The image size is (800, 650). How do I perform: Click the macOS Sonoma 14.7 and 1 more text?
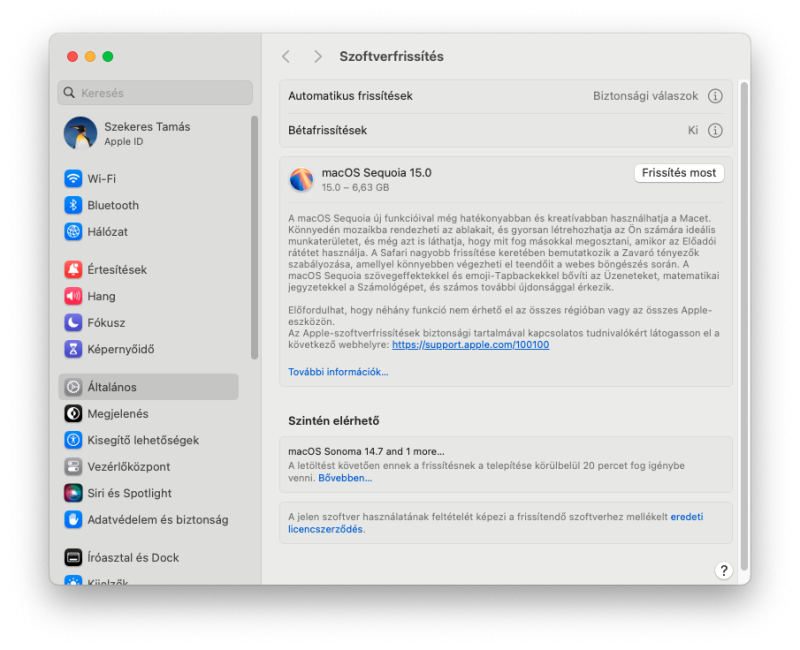coord(366,452)
